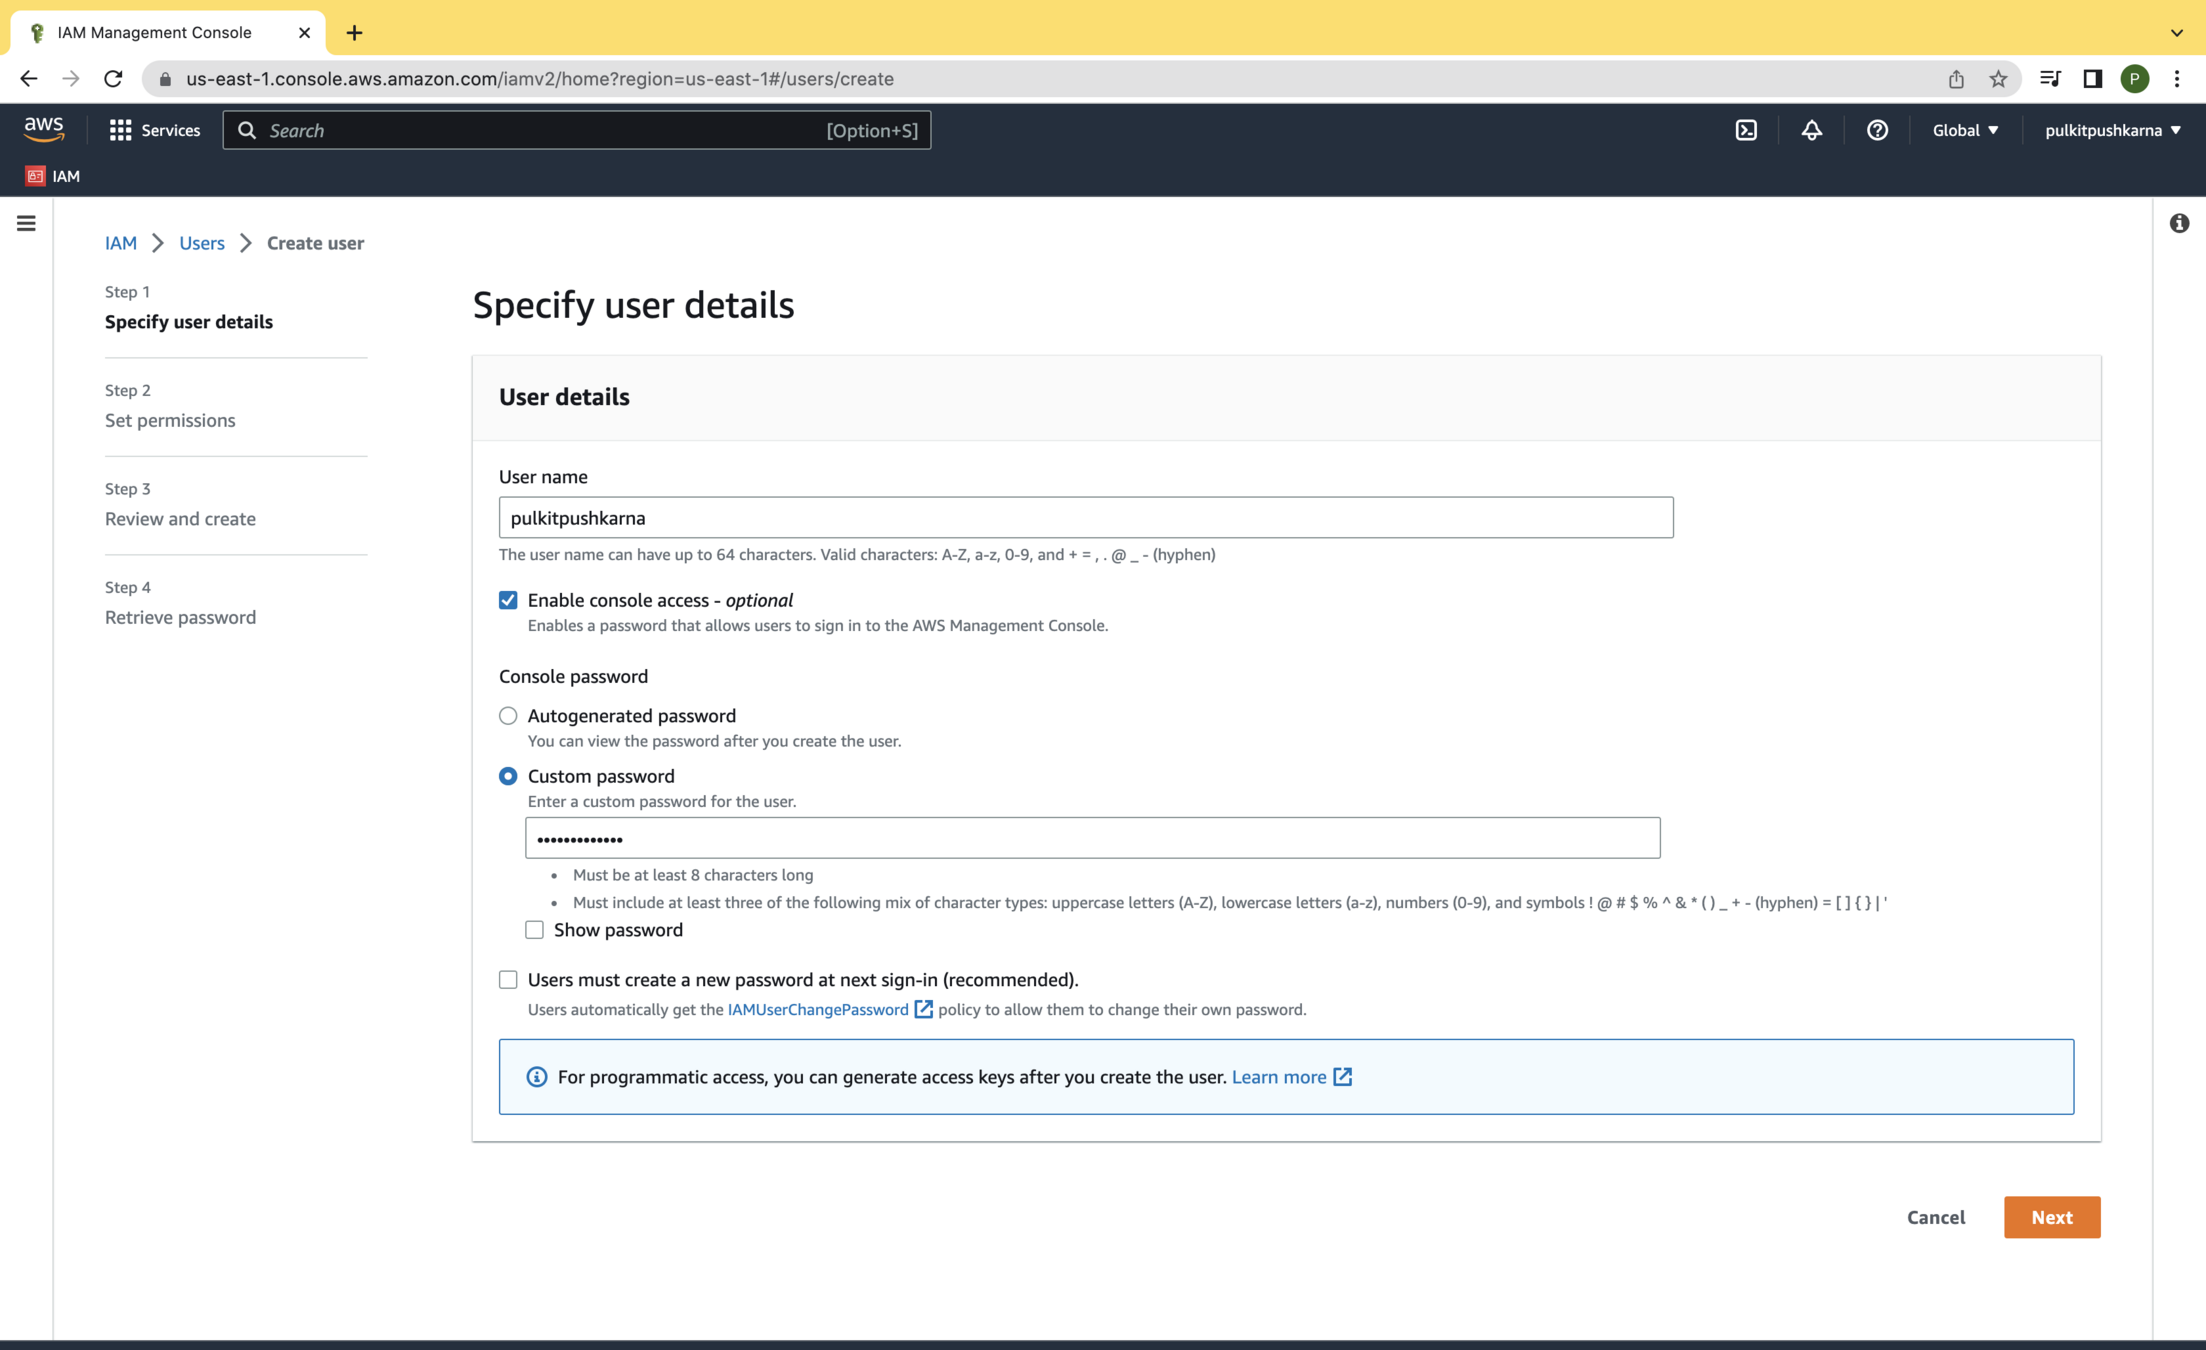Toggle the side navigation hamburger menu
Screen dimensions: 2206x1350
click(26, 223)
